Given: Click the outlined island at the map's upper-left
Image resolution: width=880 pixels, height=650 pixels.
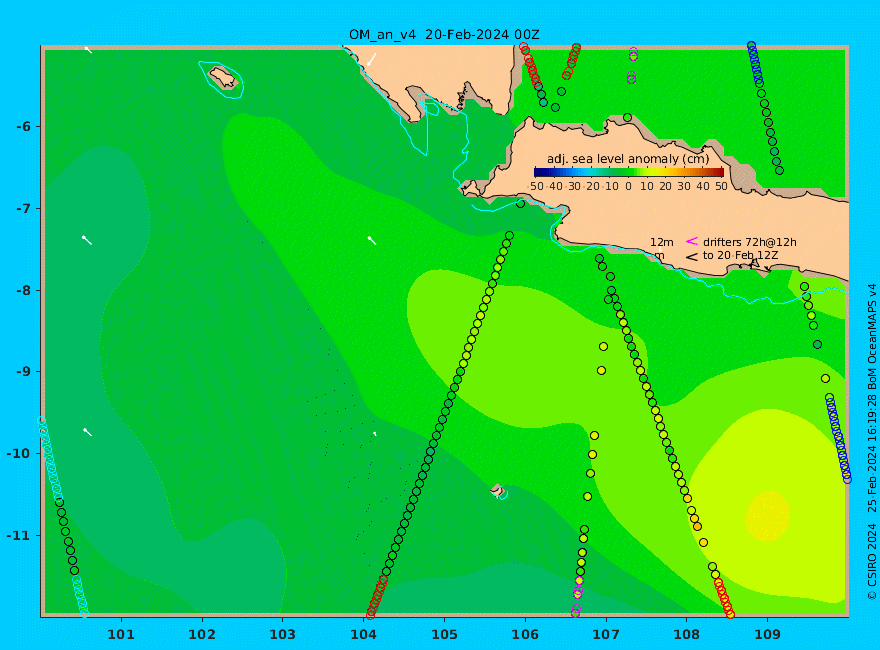Looking at the screenshot, I should coord(223,77).
